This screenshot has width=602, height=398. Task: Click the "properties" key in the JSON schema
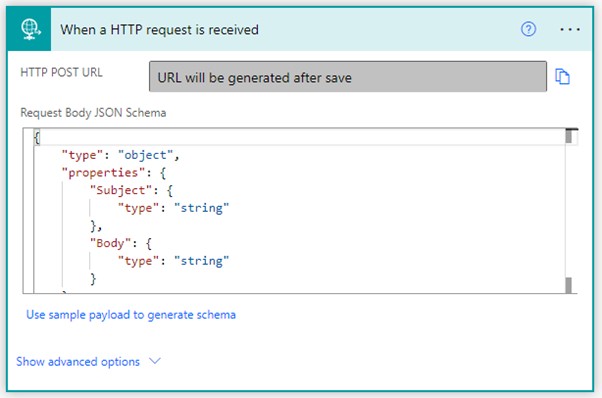click(x=103, y=173)
